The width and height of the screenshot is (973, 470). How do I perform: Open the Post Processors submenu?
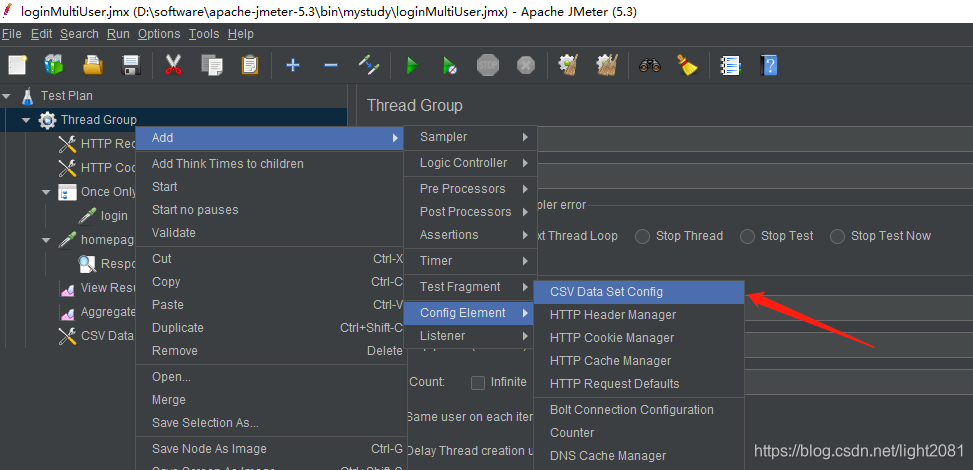coord(470,212)
